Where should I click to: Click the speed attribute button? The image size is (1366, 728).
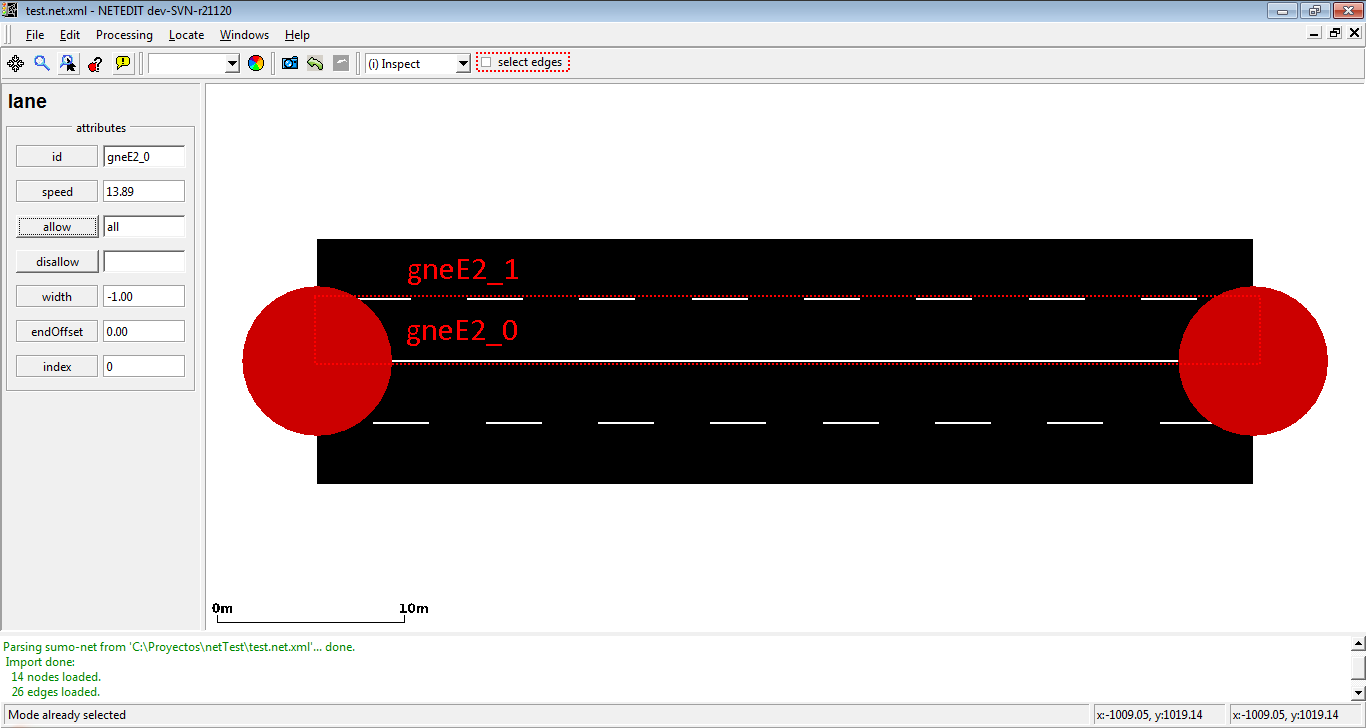(x=57, y=192)
